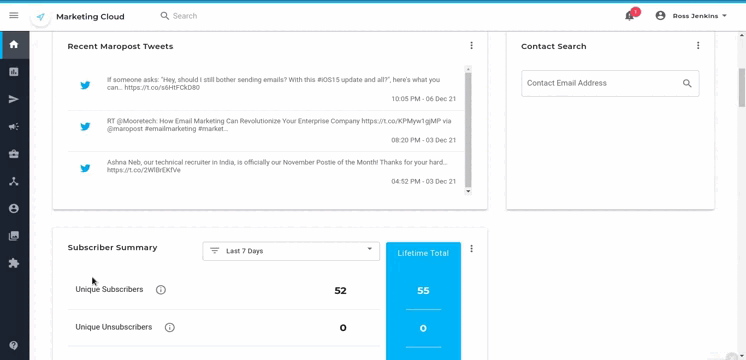Screen dimensions: 746x360
Task: Open the briefcase icon in sidebar
Action: pyautogui.click(x=14, y=154)
